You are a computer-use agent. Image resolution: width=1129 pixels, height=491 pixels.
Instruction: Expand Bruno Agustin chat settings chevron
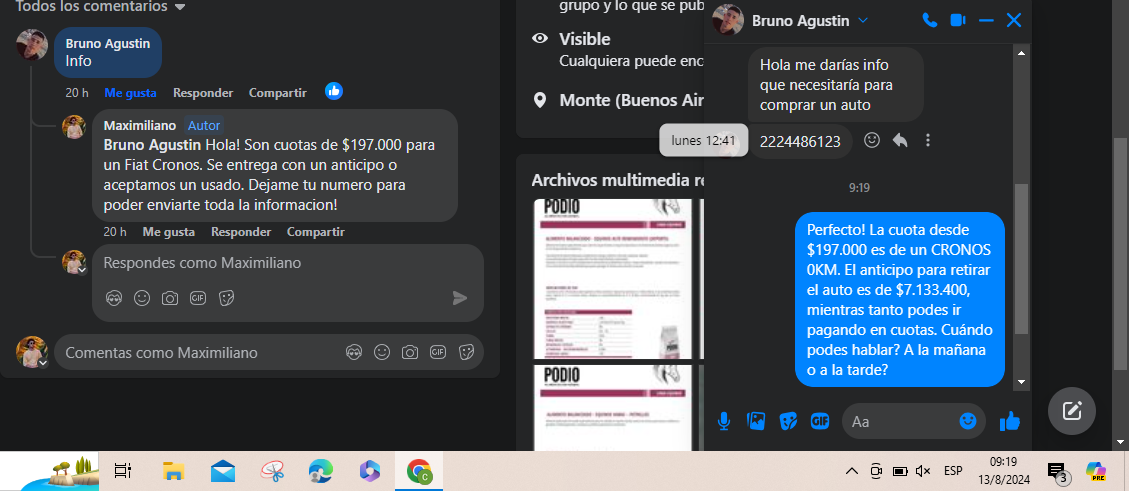[x=863, y=20]
